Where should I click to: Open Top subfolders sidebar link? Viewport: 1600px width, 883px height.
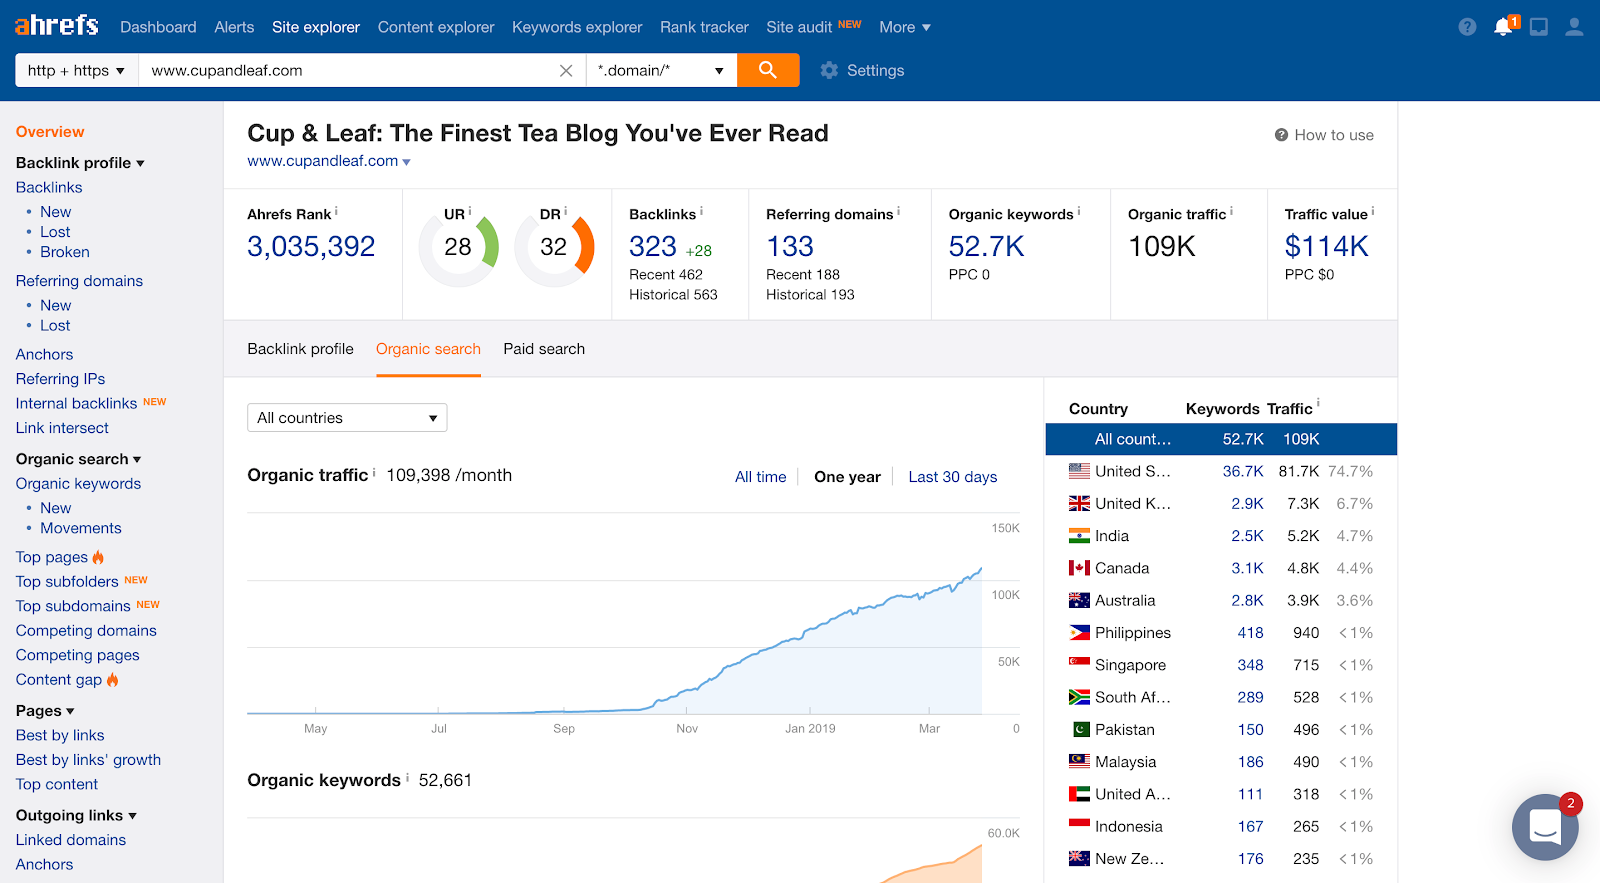tap(67, 582)
